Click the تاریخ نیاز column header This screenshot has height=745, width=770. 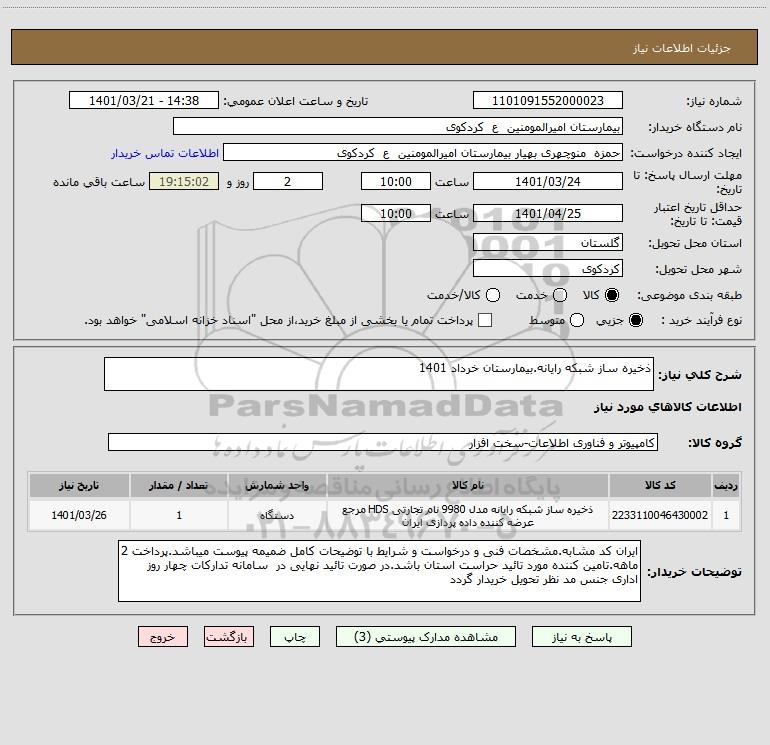click(x=79, y=485)
